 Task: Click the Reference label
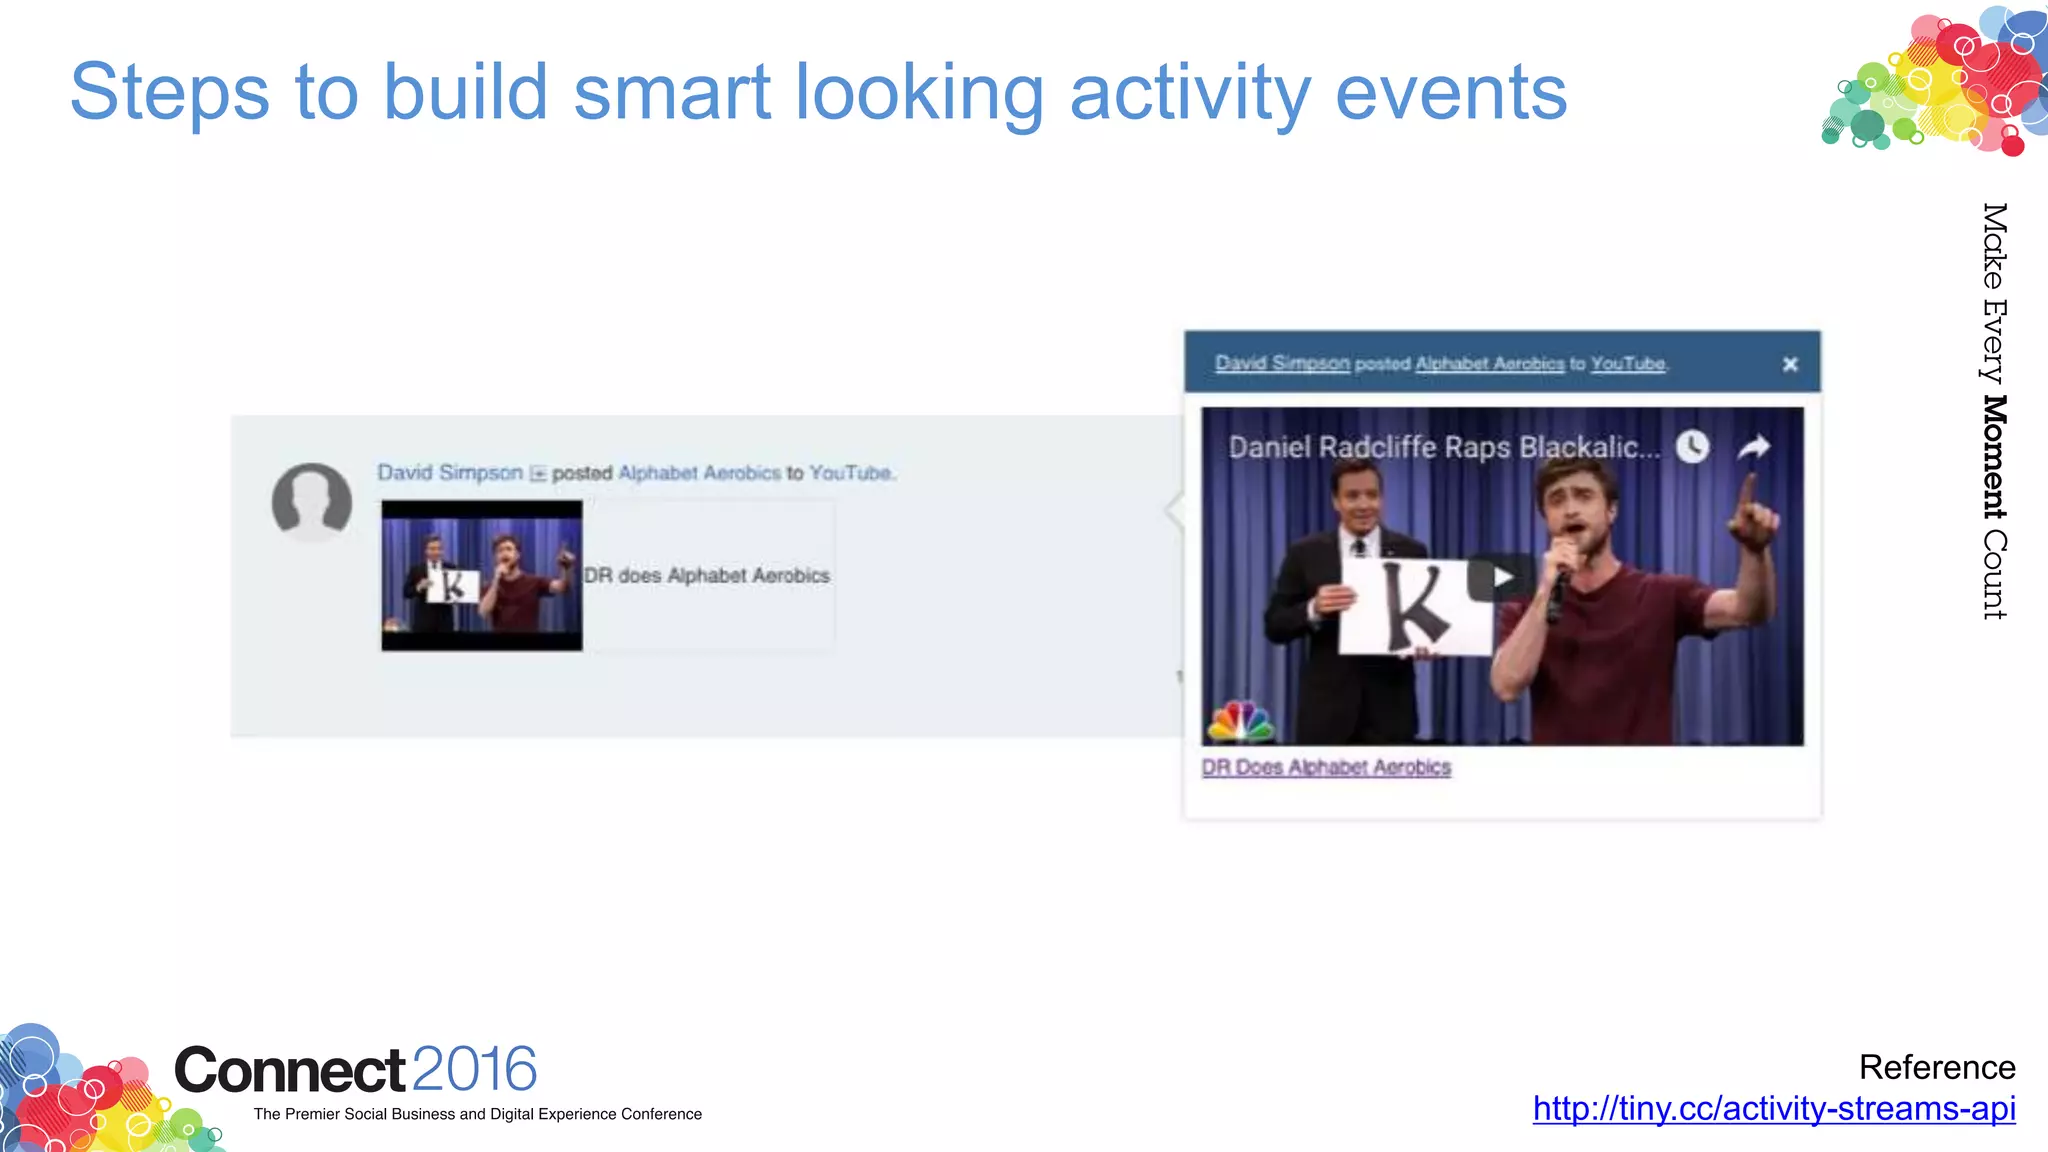1937,1067
